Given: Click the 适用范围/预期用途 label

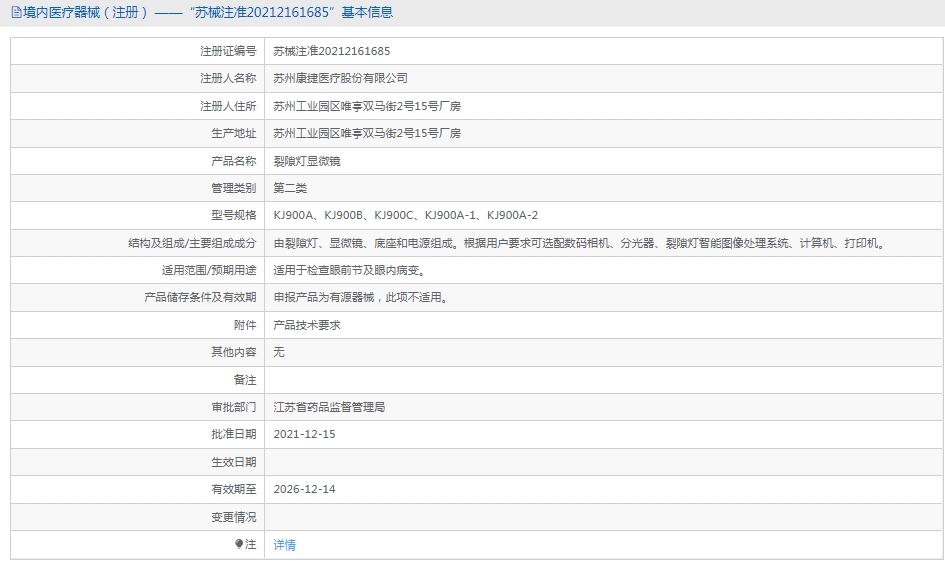Looking at the screenshot, I should pos(209,270).
